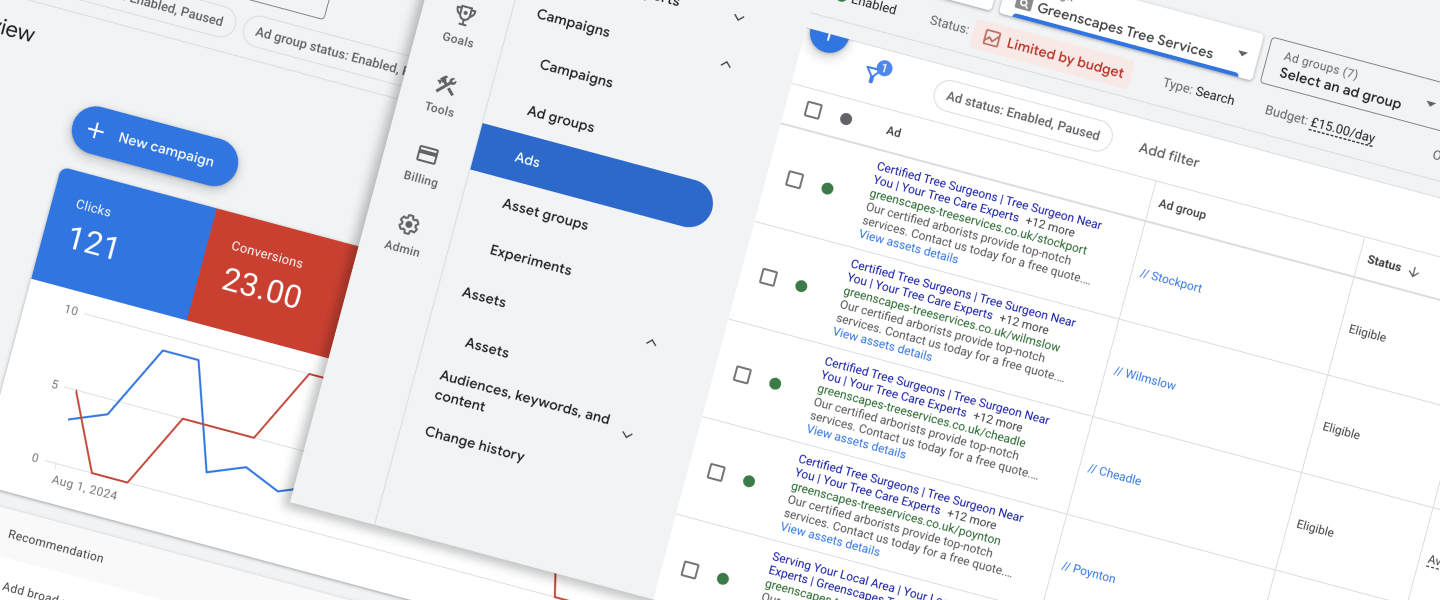Click View assets details for the Poynton ad
Viewport: 1440px width, 600px height.
pyautogui.click(x=831, y=538)
